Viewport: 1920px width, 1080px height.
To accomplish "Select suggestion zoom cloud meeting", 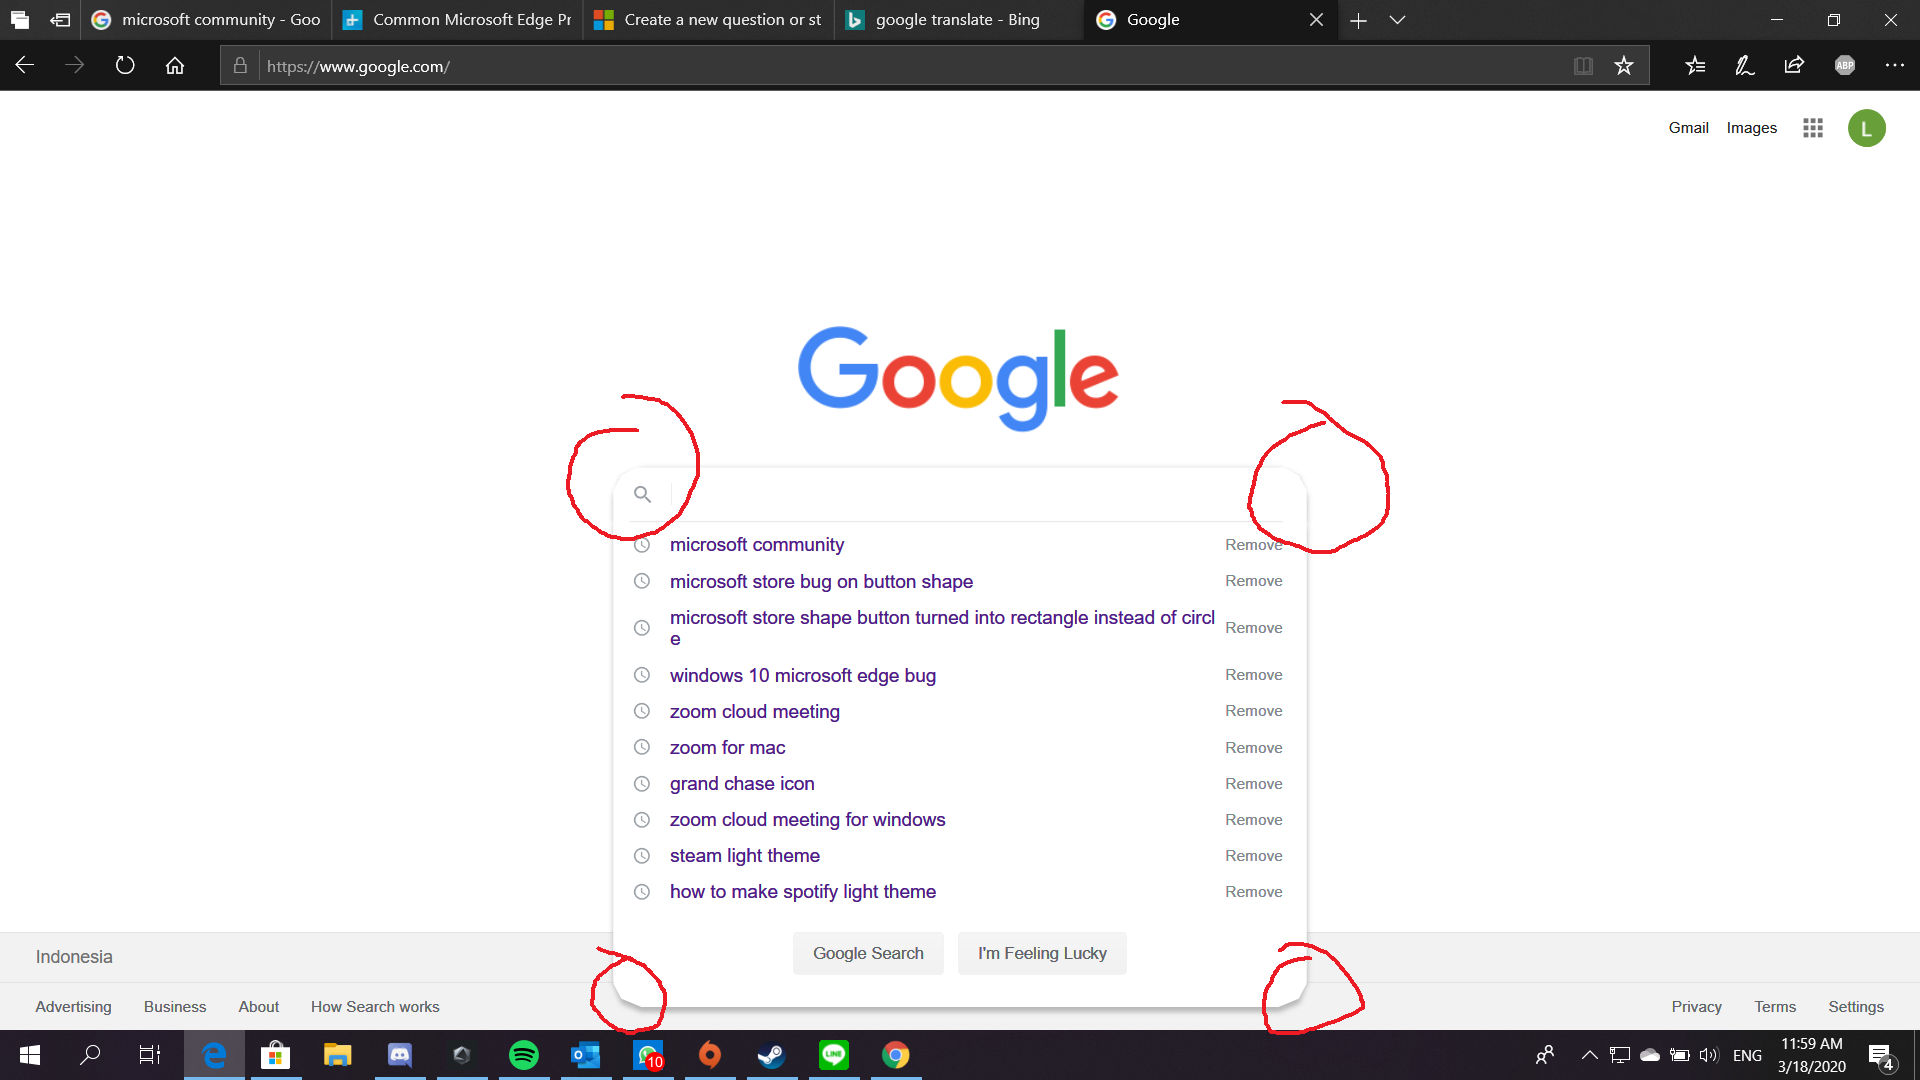I will tap(755, 712).
